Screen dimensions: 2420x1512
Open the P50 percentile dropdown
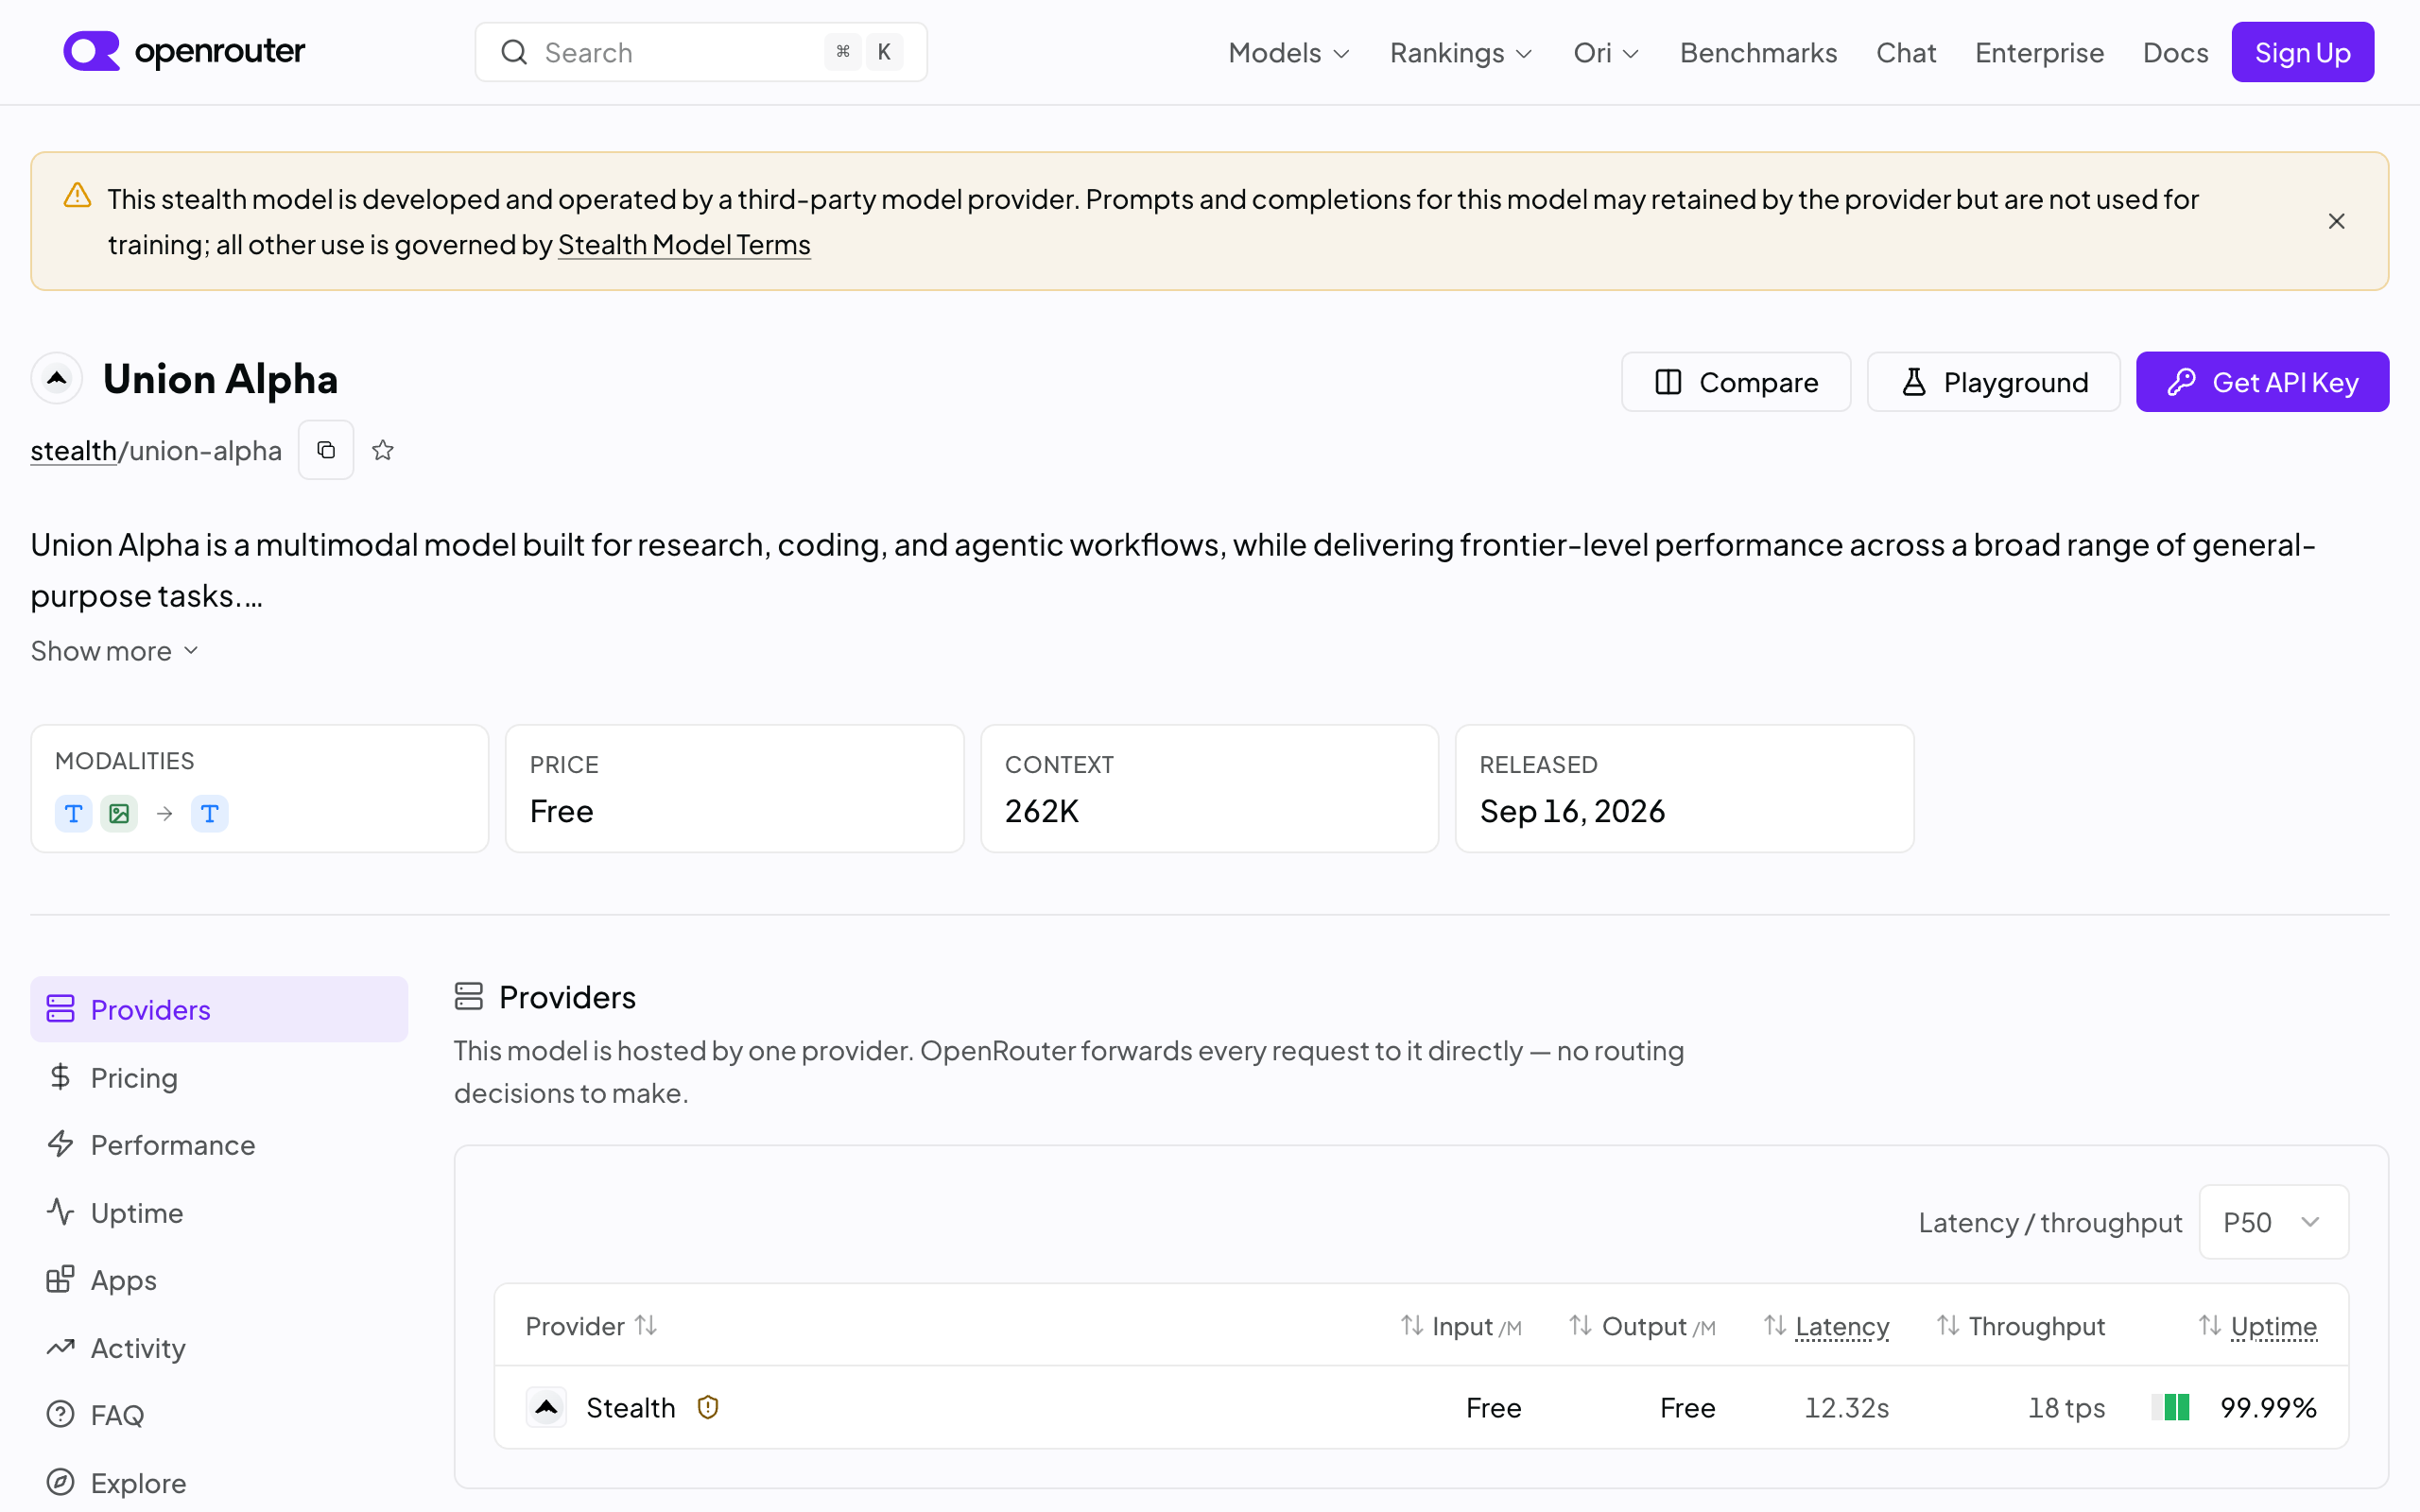tap(2273, 1221)
